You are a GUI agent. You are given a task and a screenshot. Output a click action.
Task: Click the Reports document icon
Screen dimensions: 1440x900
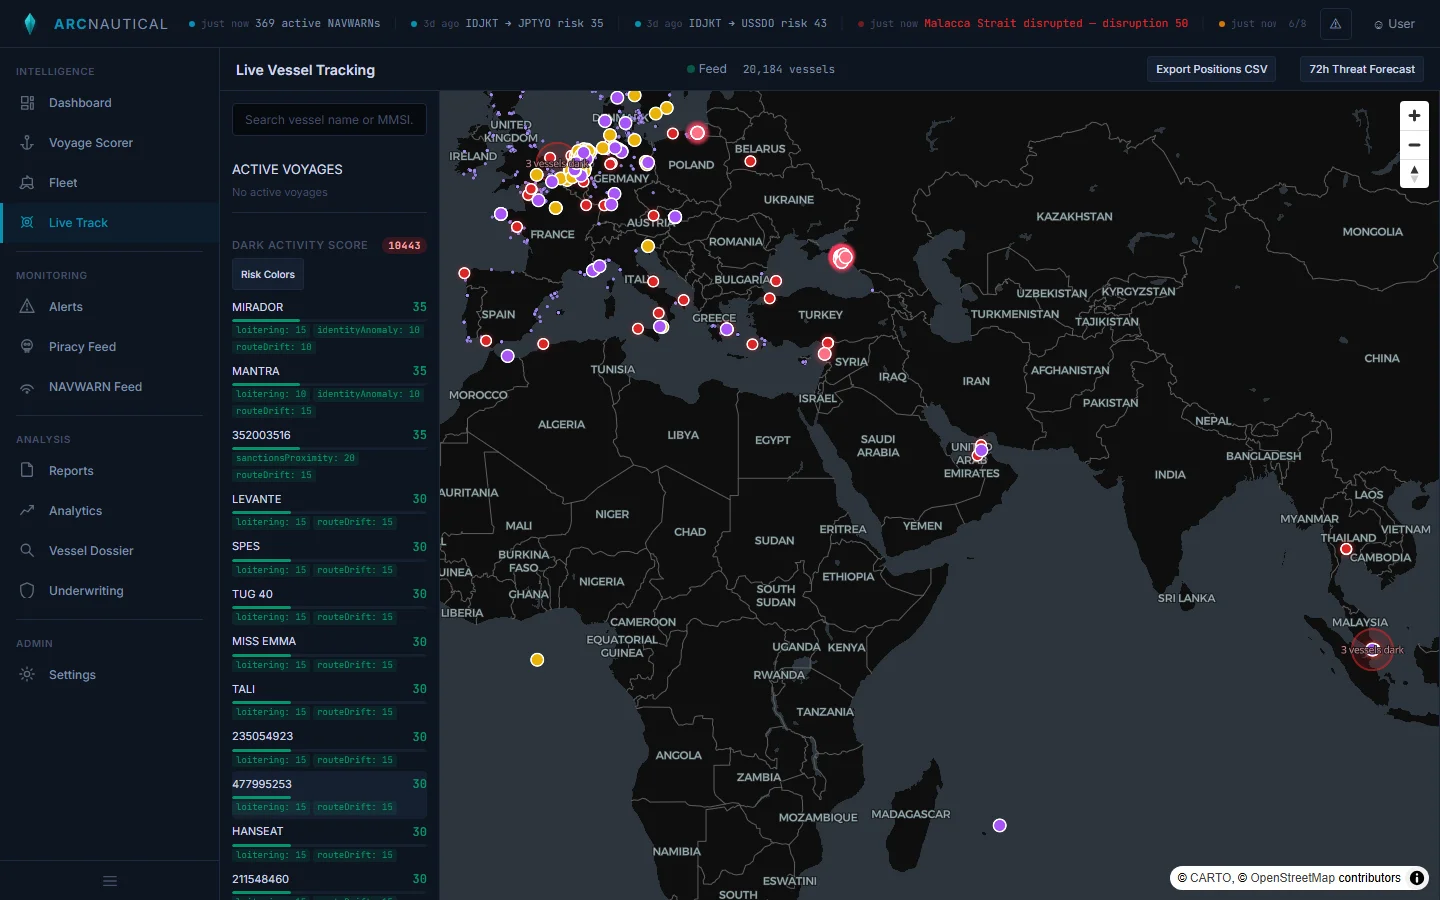pos(27,470)
